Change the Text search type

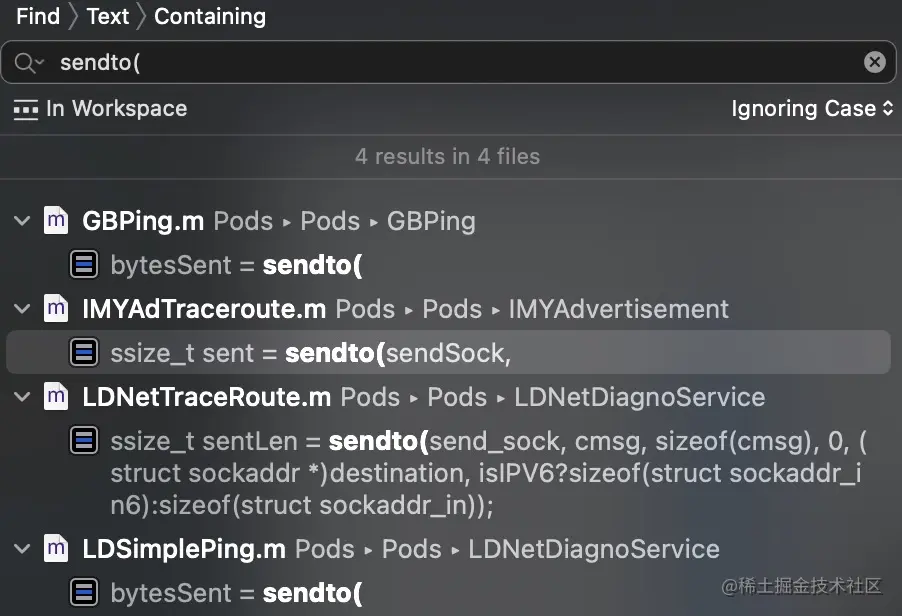pos(107,17)
